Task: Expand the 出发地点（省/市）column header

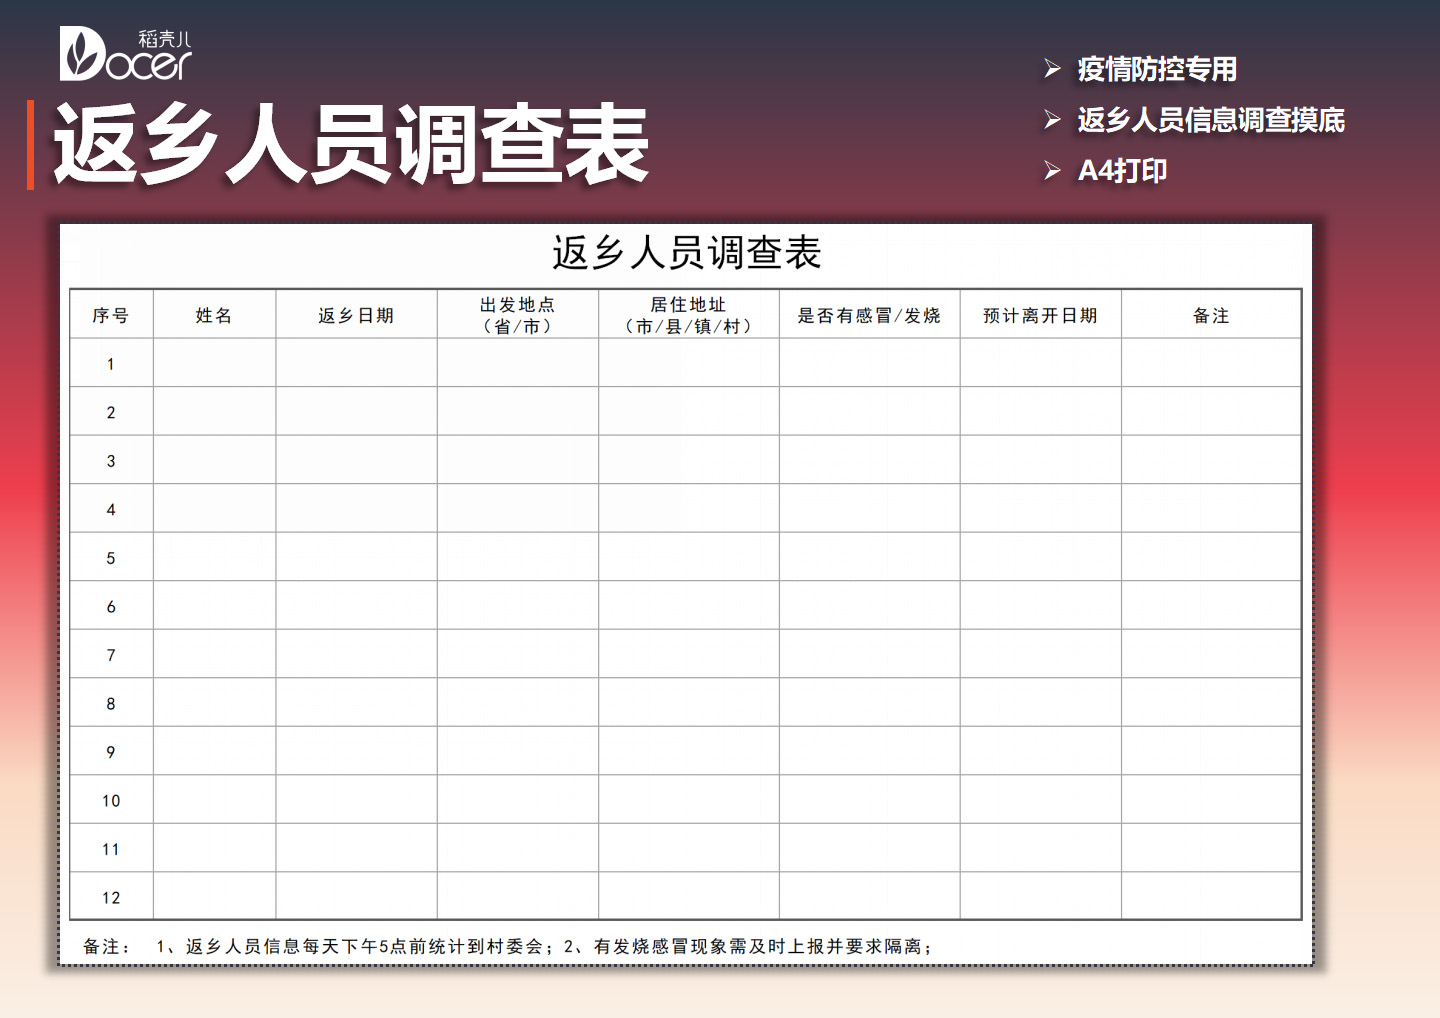Action: pos(516,313)
